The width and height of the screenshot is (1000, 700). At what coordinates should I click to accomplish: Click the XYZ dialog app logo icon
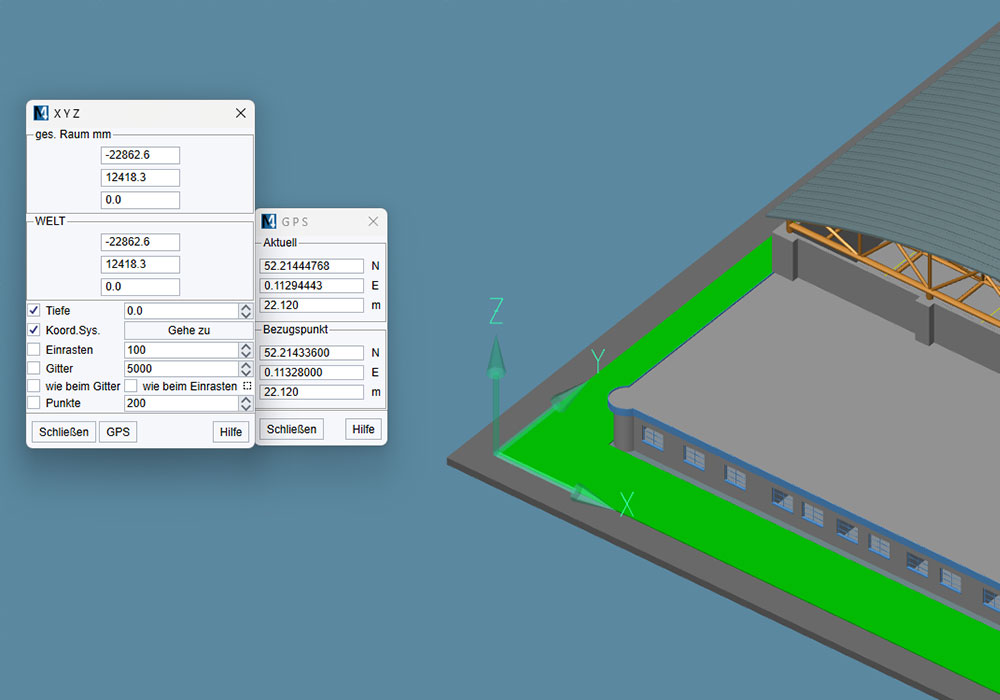coord(41,113)
